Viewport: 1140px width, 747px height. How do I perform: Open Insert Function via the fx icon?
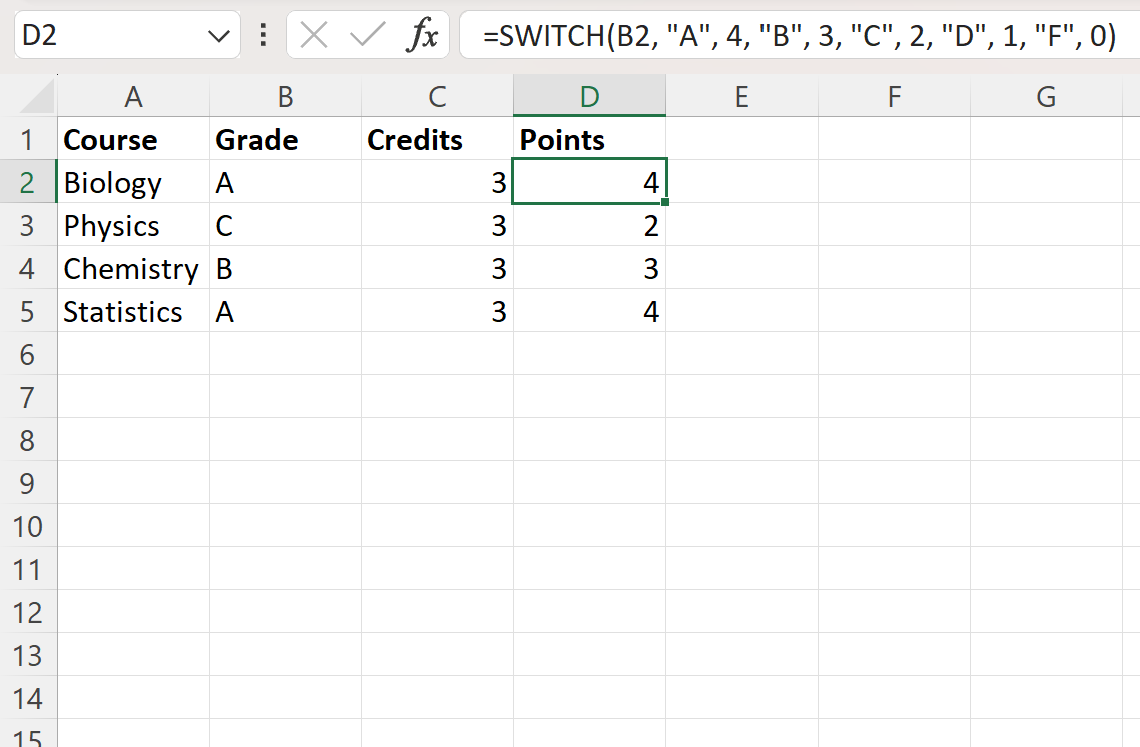tap(422, 35)
